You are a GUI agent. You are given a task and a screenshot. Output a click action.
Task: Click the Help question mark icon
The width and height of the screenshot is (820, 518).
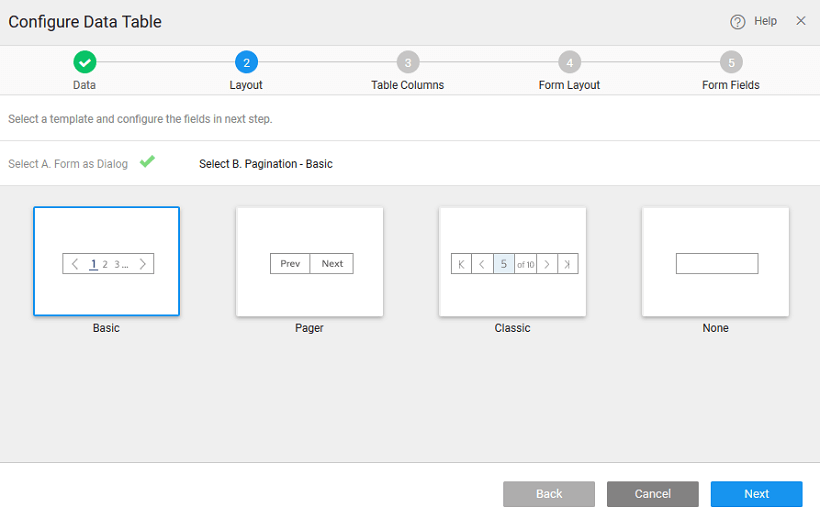coord(738,22)
